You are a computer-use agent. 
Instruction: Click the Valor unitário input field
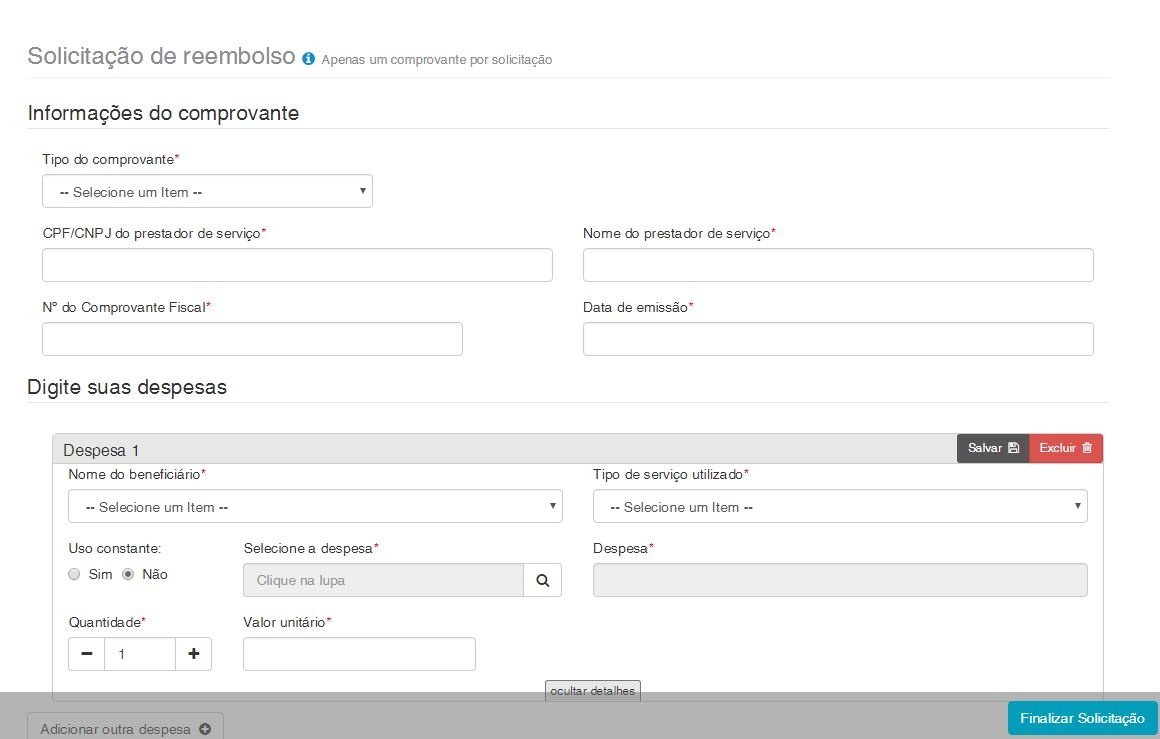359,654
